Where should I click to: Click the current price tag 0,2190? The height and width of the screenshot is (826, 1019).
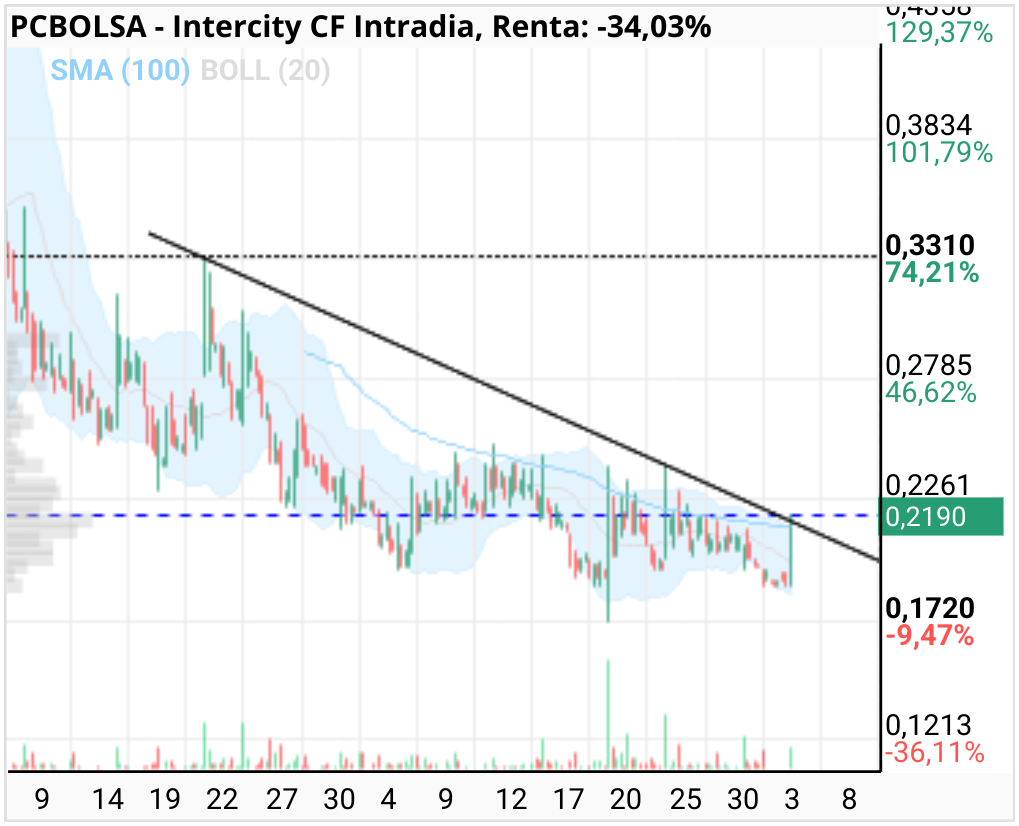coord(940,517)
